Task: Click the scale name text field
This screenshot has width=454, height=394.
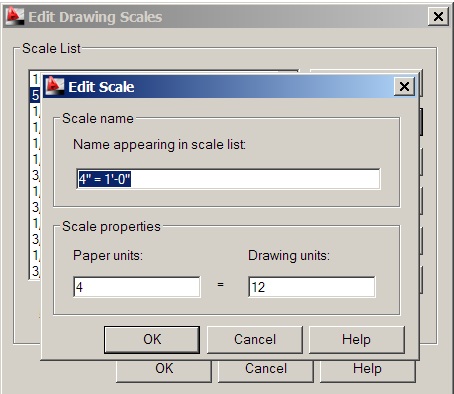Action: pos(228,179)
